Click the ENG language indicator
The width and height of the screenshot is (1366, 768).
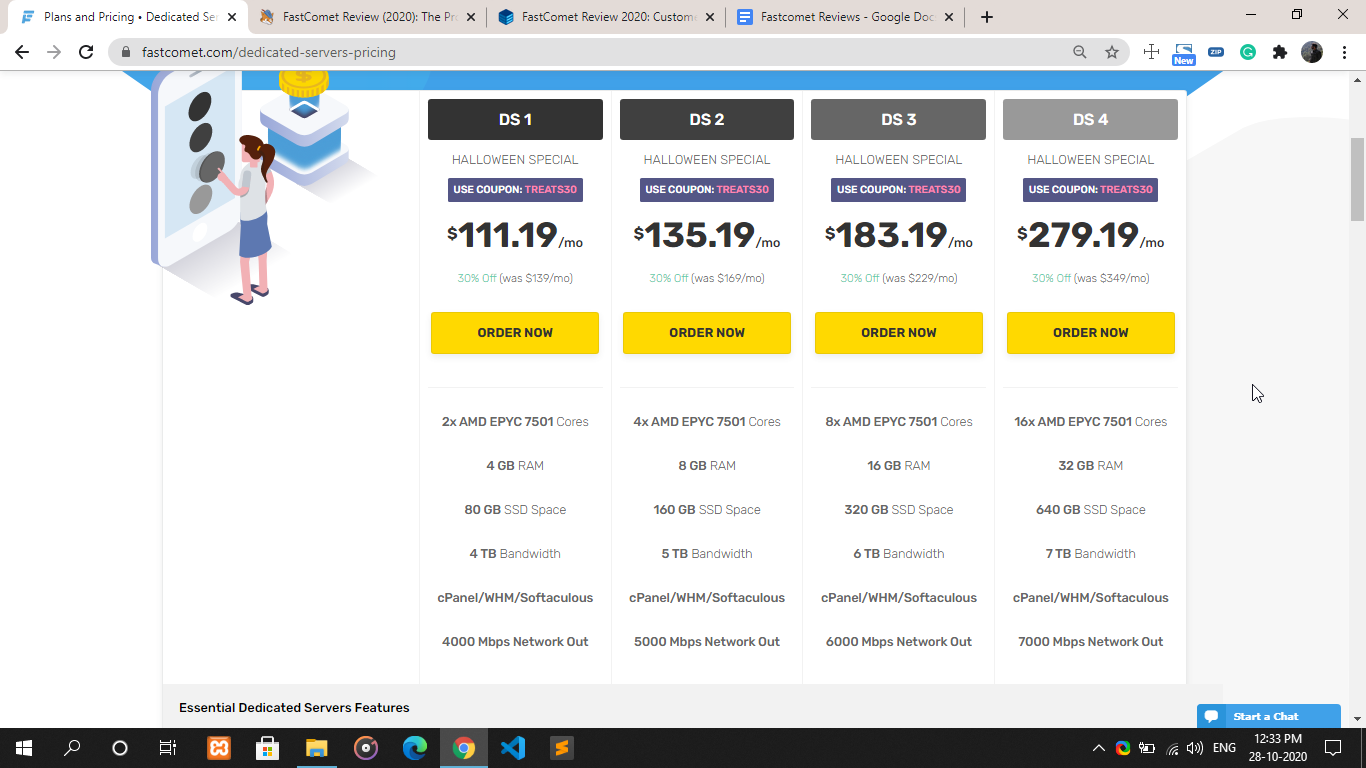coord(1224,748)
